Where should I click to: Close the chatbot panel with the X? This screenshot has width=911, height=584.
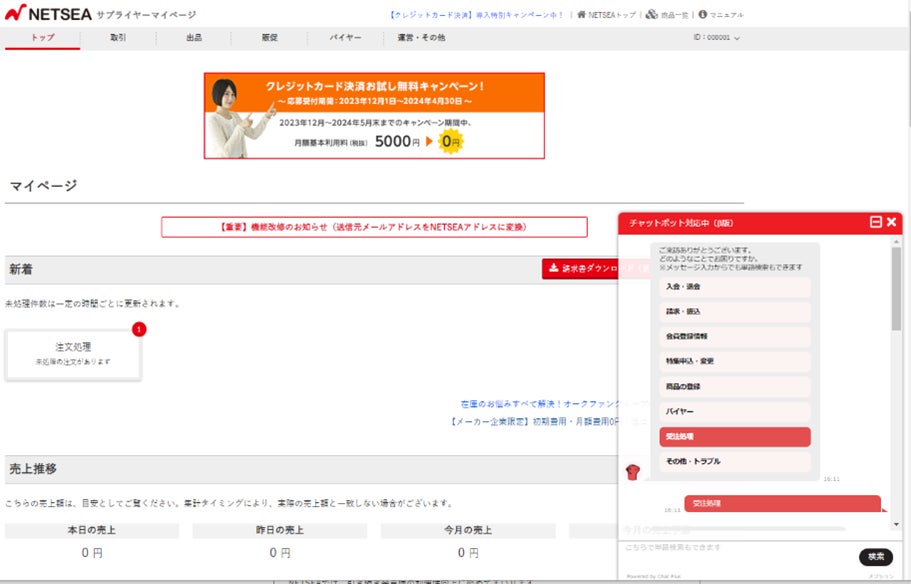point(892,222)
